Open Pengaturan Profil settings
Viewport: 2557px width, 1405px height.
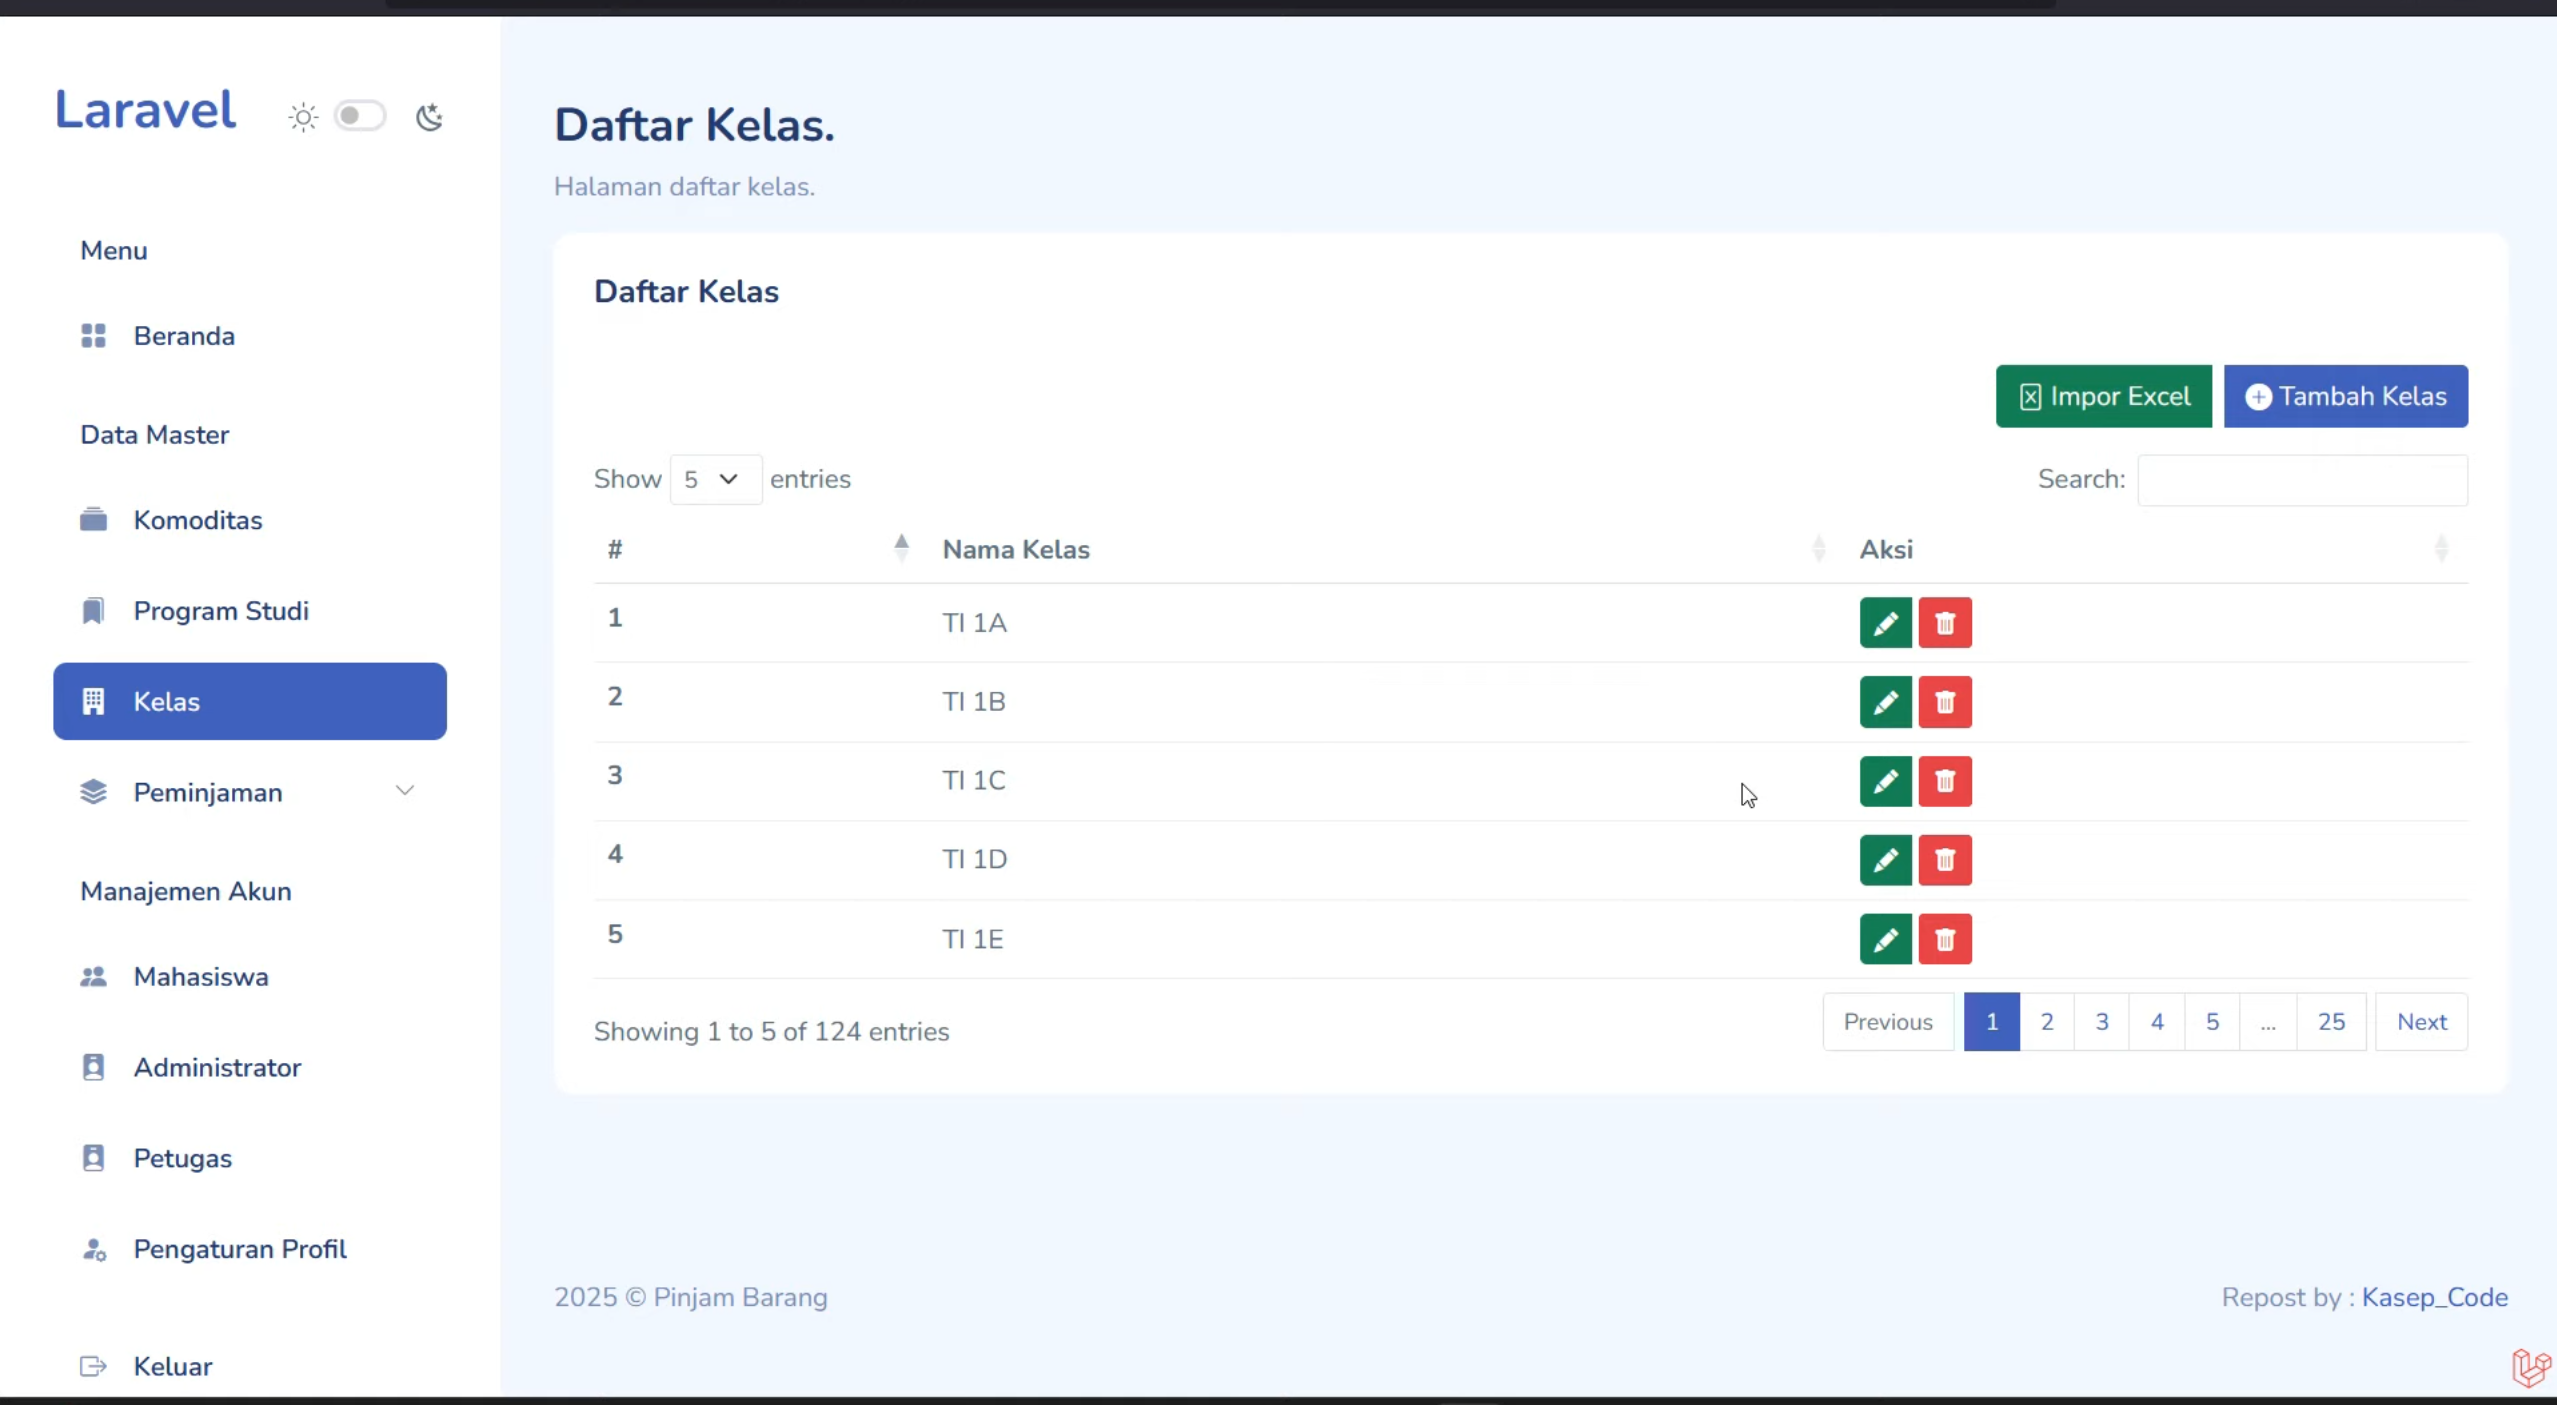[250, 1249]
